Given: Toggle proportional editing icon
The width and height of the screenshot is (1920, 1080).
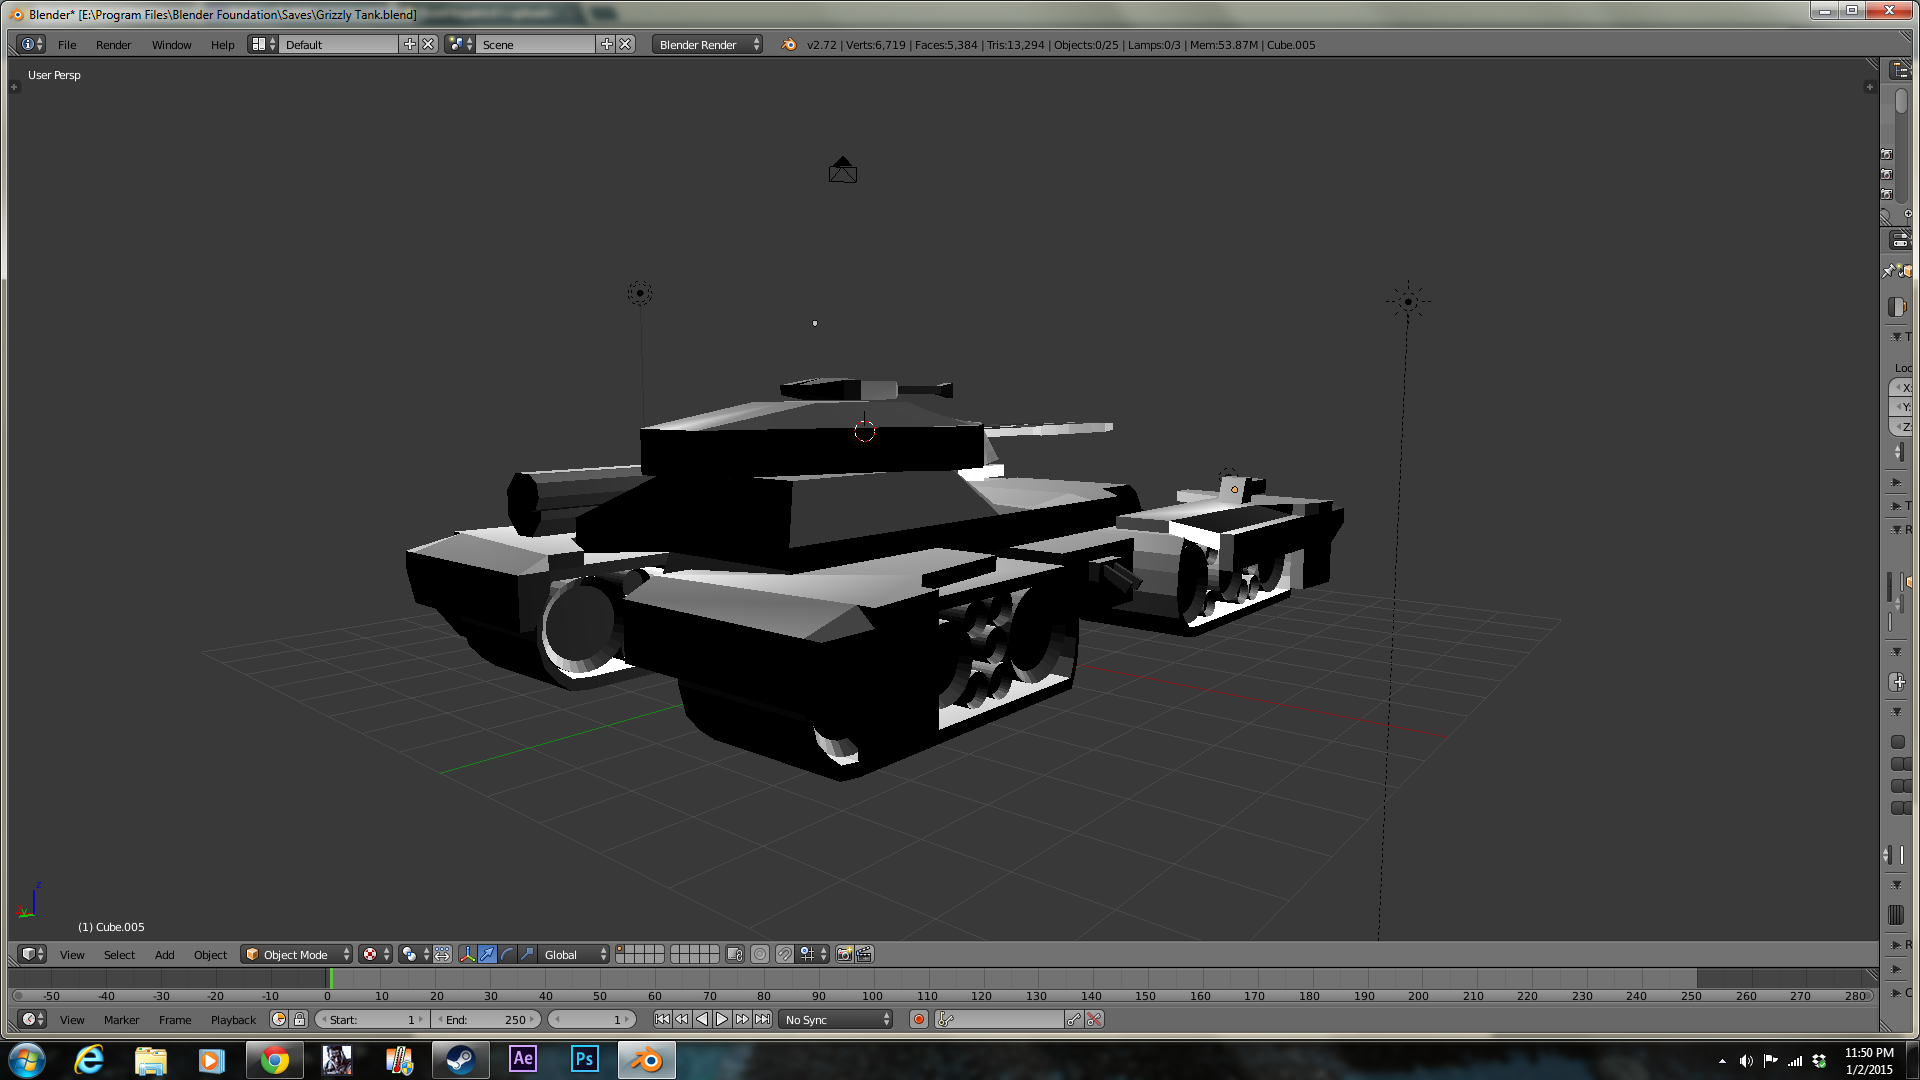Looking at the screenshot, I should pos(760,955).
